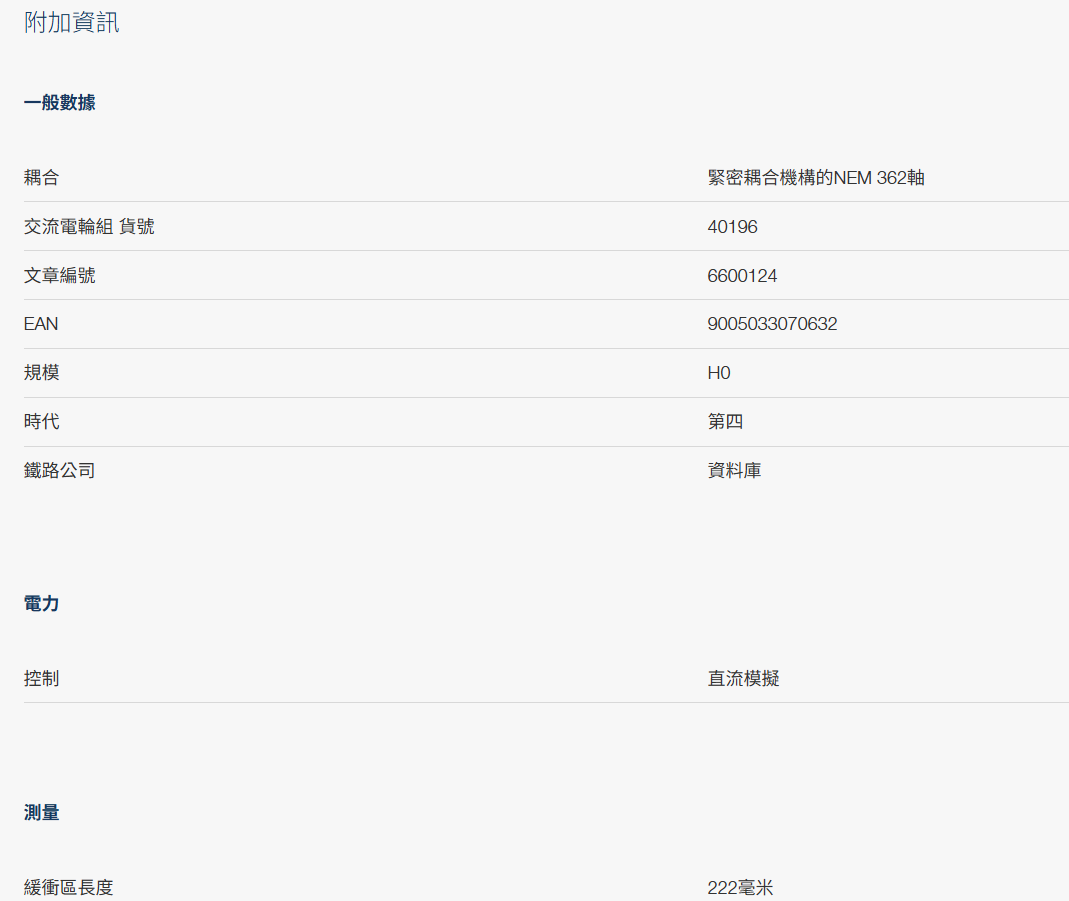1069x901 pixels.
Task: Click the 規模 row label
Action: click(x=40, y=372)
